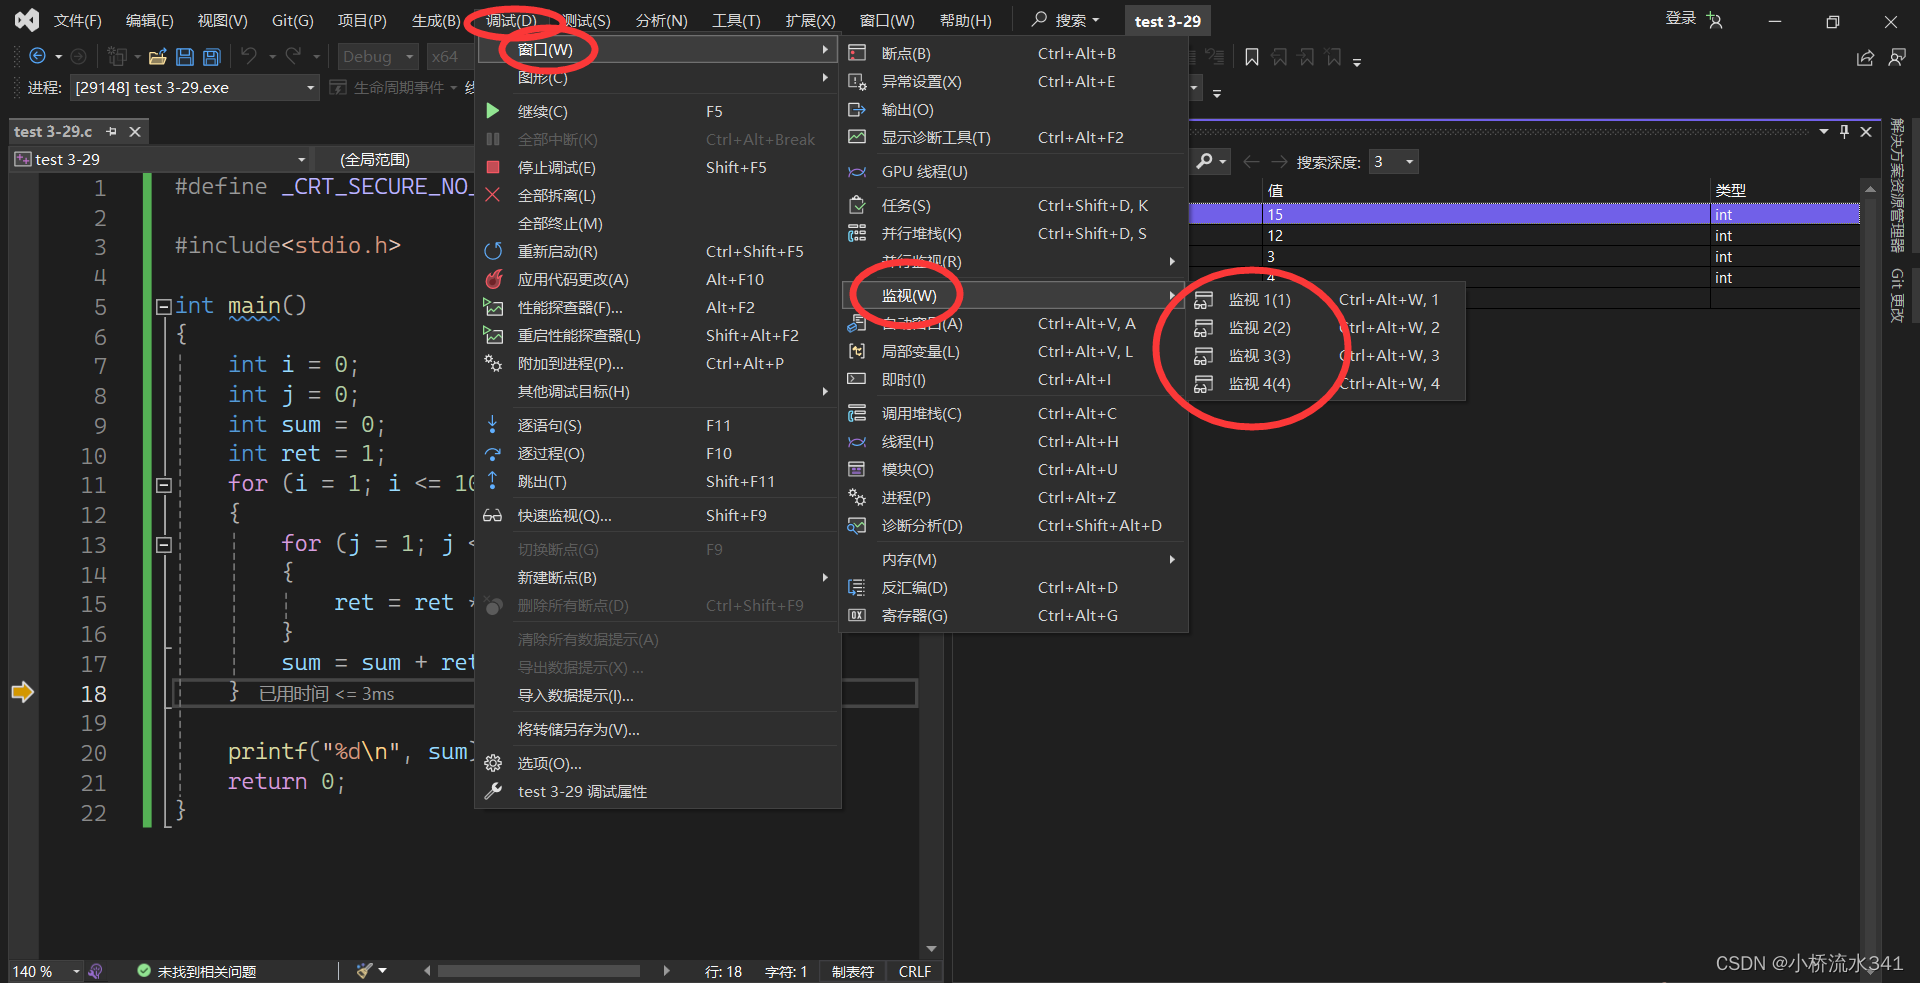The height and width of the screenshot is (983, 1920).
Task: Click the wrench icon for test 3-29 调试属性
Action: (x=493, y=791)
